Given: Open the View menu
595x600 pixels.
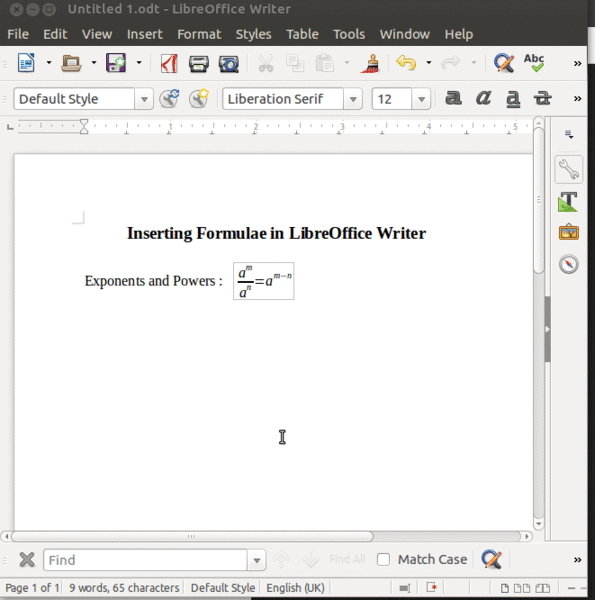Looking at the screenshot, I should point(97,34).
